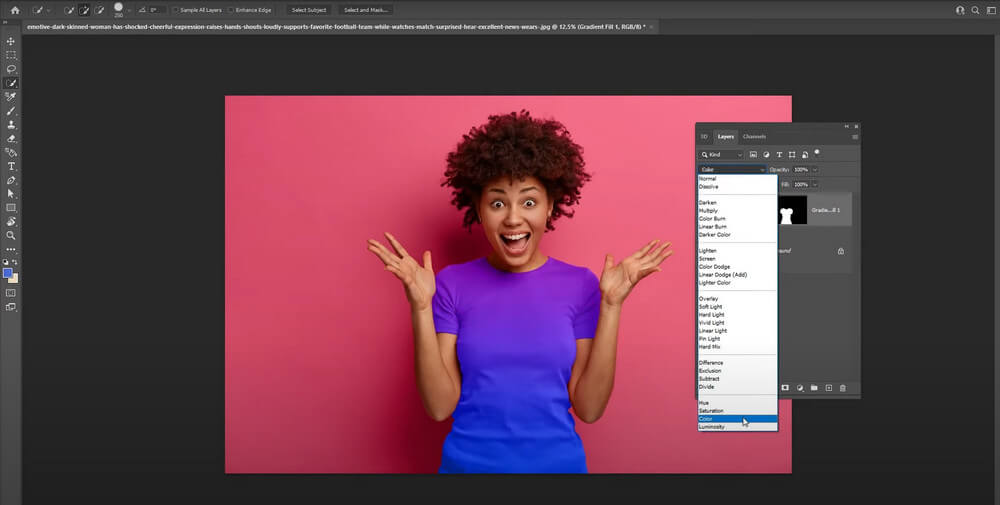Image resolution: width=1000 pixels, height=505 pixels.
Task: Click Subtract from Selection option icon
Action: tap(99, 10)
